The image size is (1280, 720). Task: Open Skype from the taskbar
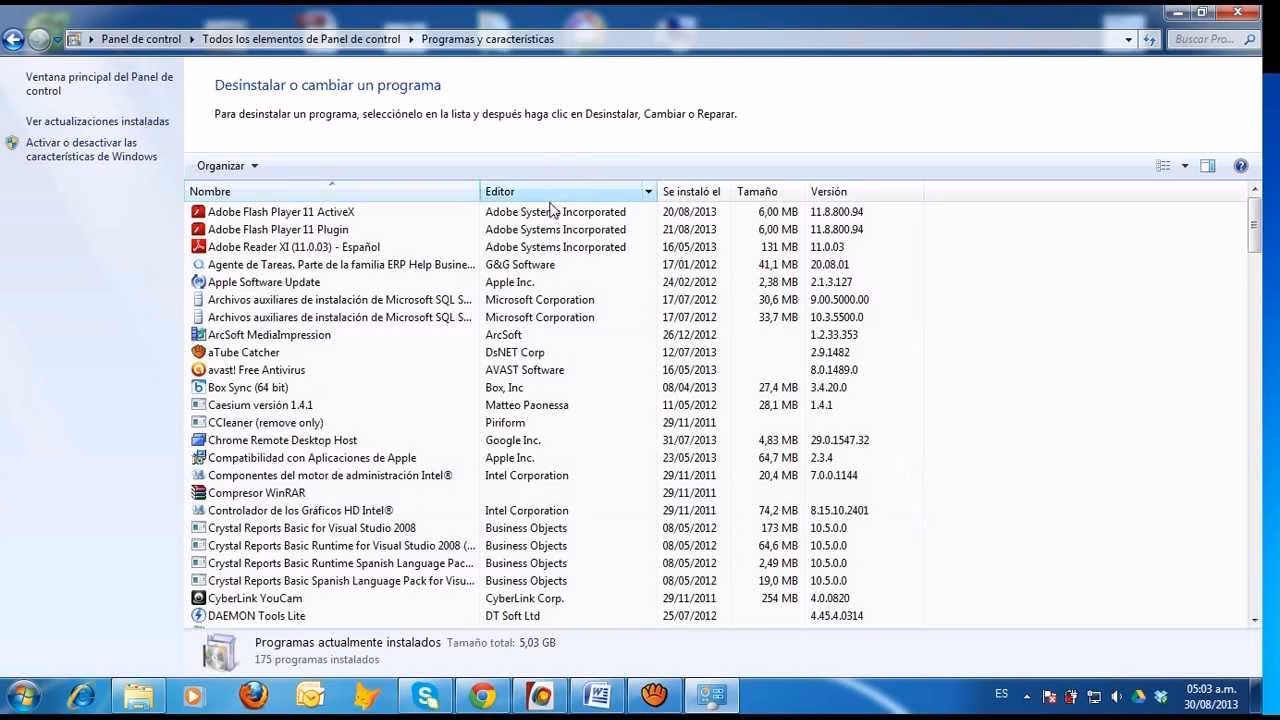pos(425,695)
